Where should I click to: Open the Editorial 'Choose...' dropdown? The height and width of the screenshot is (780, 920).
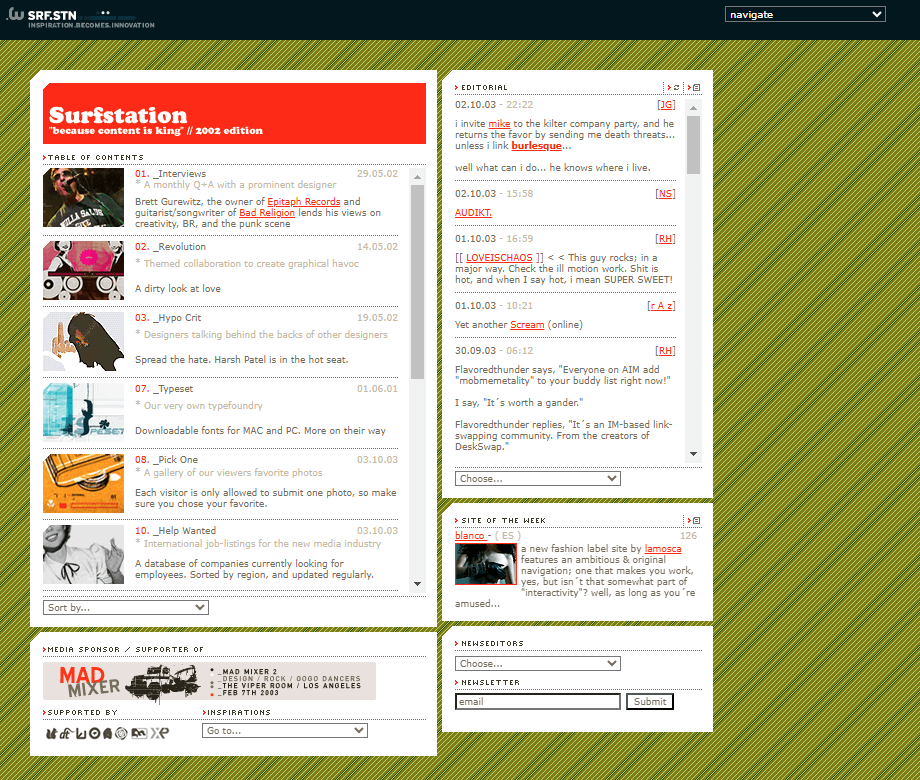pyautogui.click(x=537, y=478)
